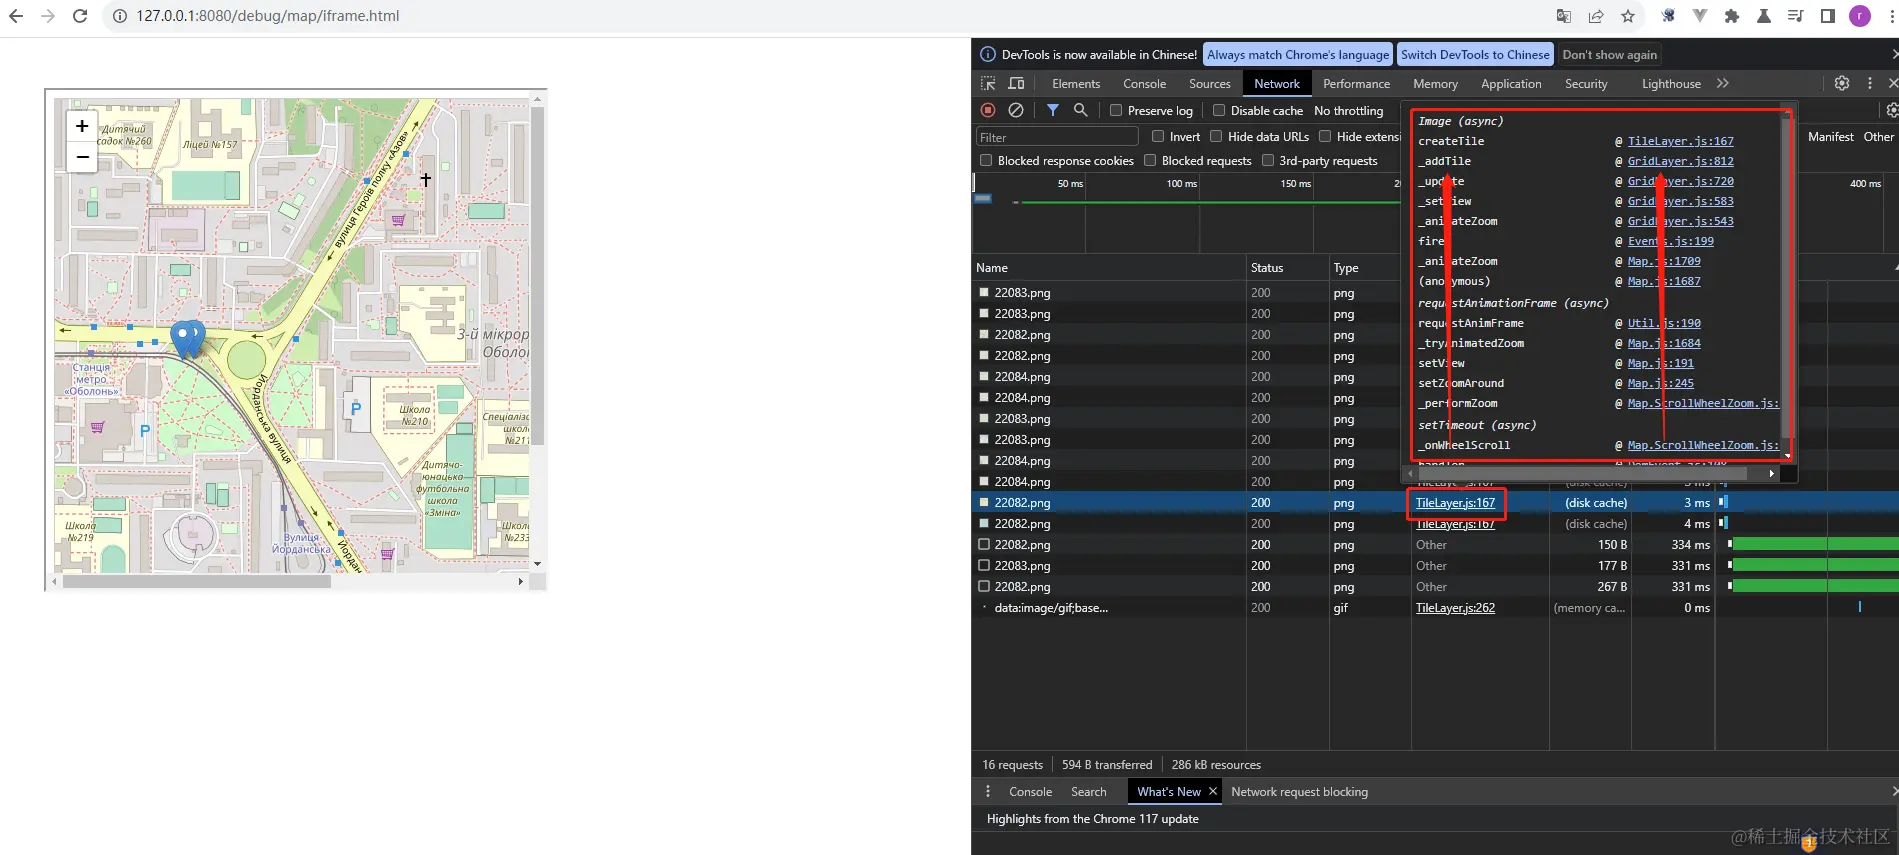The height and width of the screenshot is (855, 1899).
Task: Focus the network Filter input field
Action: 1057,137
